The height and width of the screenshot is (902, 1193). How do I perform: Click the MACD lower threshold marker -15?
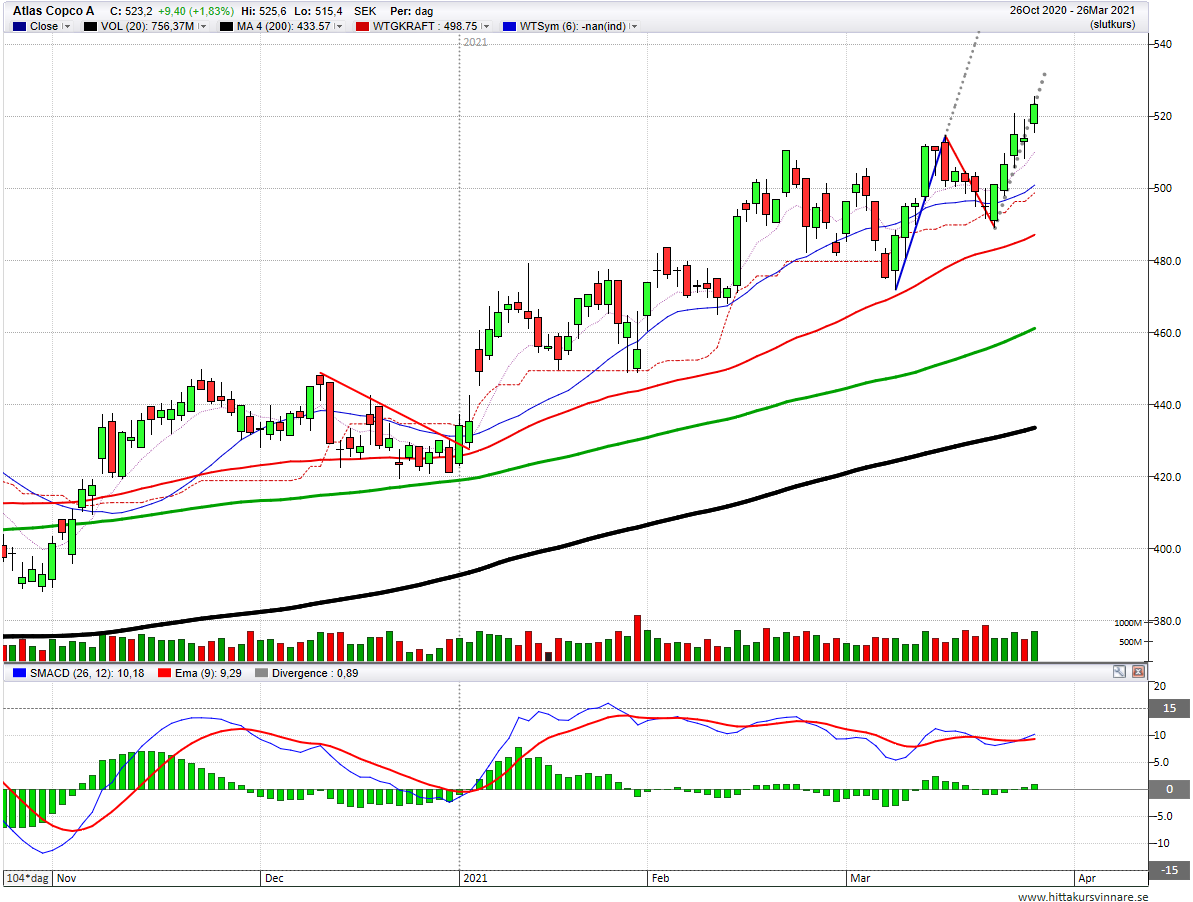(1169, 870)
